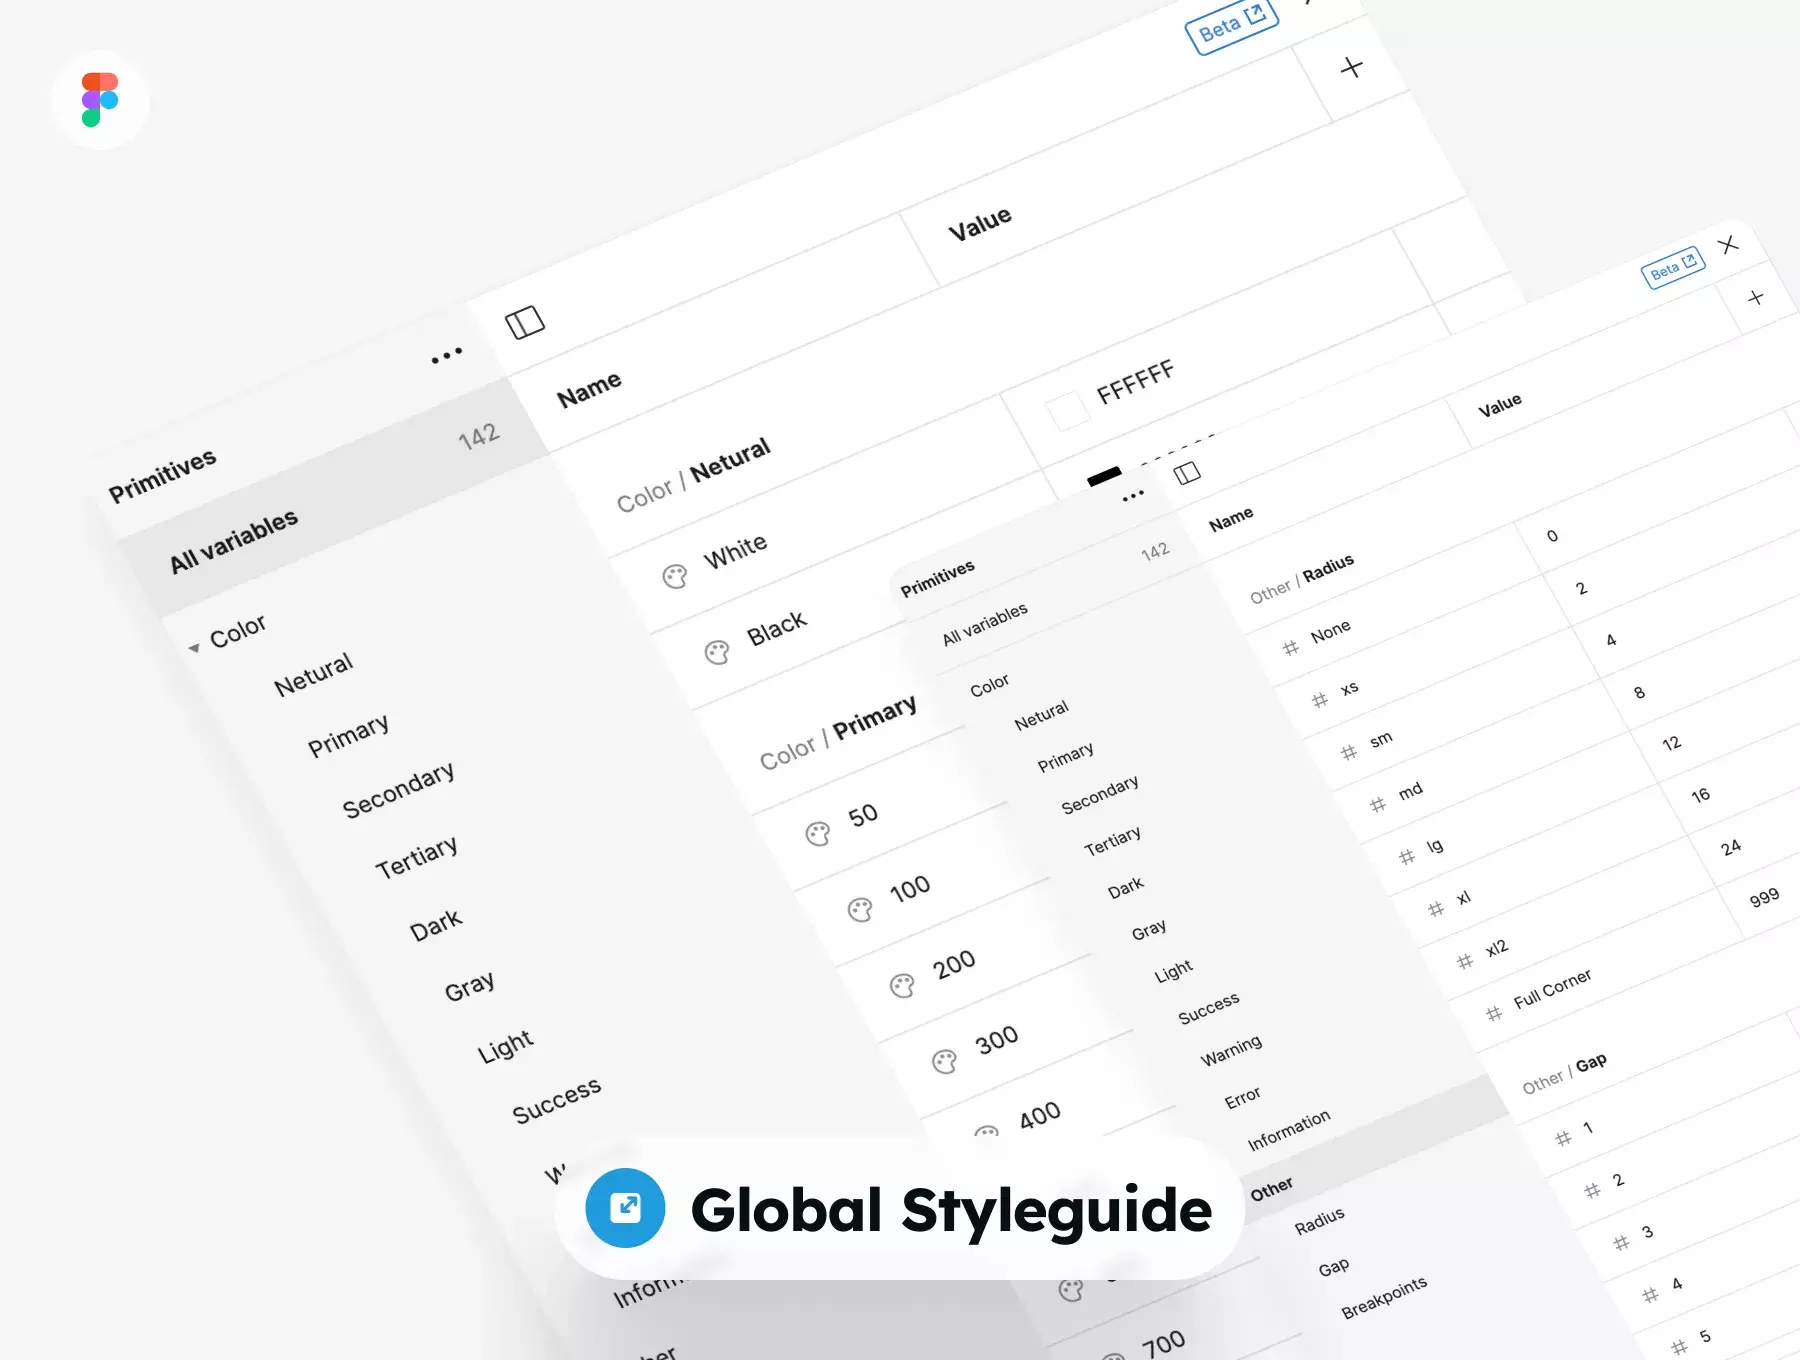Select Light in back window sidebar

(506, 1046)
